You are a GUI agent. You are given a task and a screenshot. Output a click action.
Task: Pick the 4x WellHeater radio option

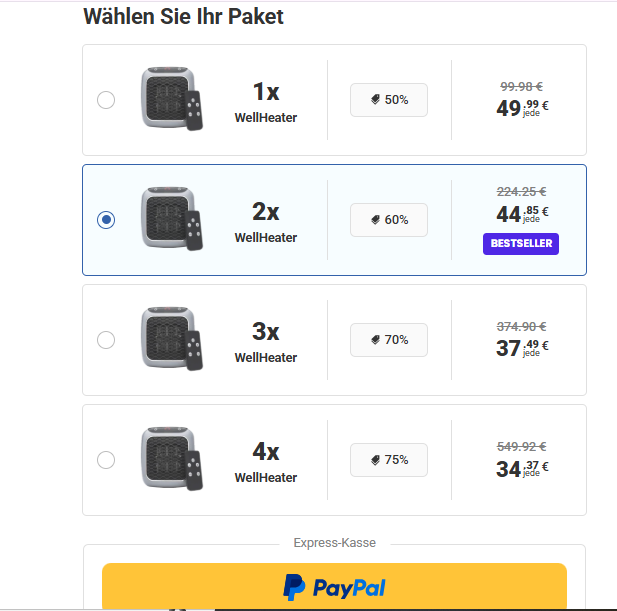tap(106, 460)
